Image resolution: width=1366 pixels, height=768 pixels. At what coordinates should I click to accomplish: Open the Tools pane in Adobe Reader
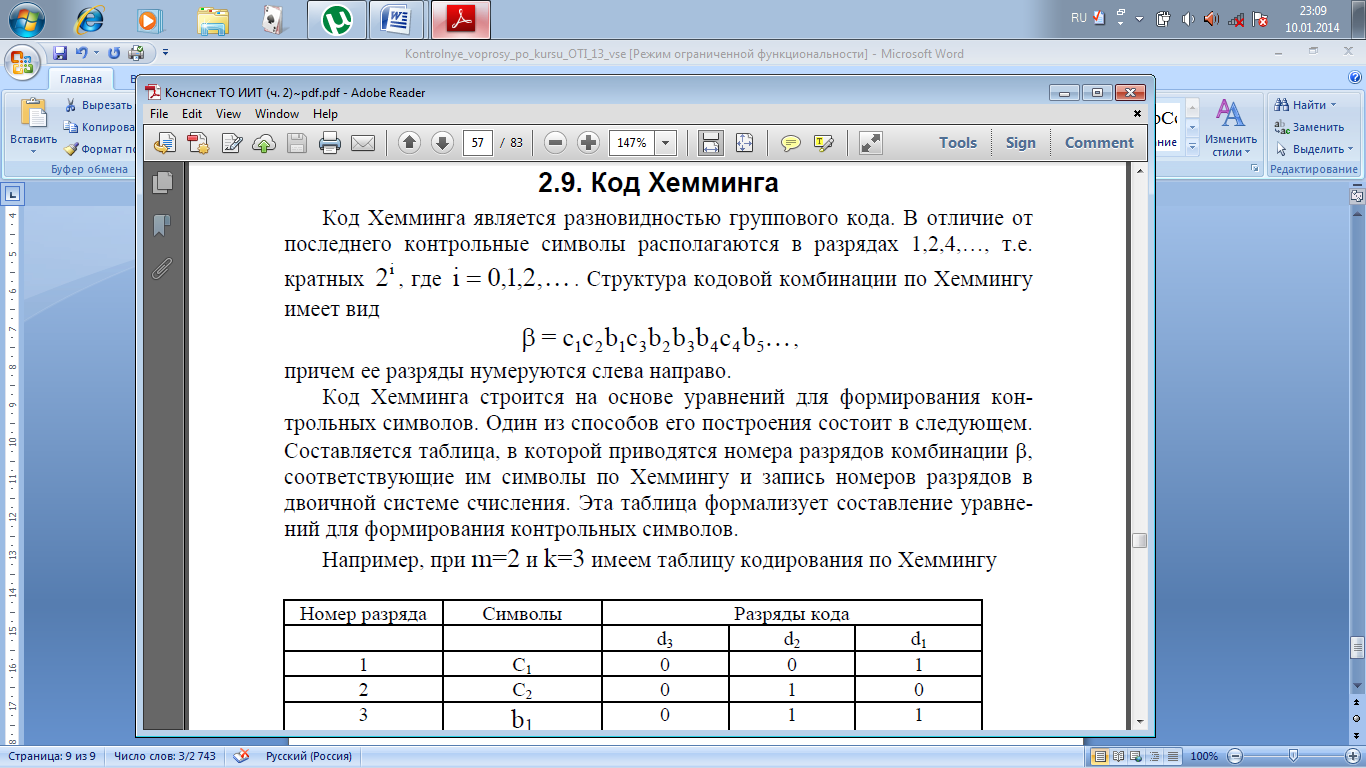pyautogui.click(x=958, y=143)
